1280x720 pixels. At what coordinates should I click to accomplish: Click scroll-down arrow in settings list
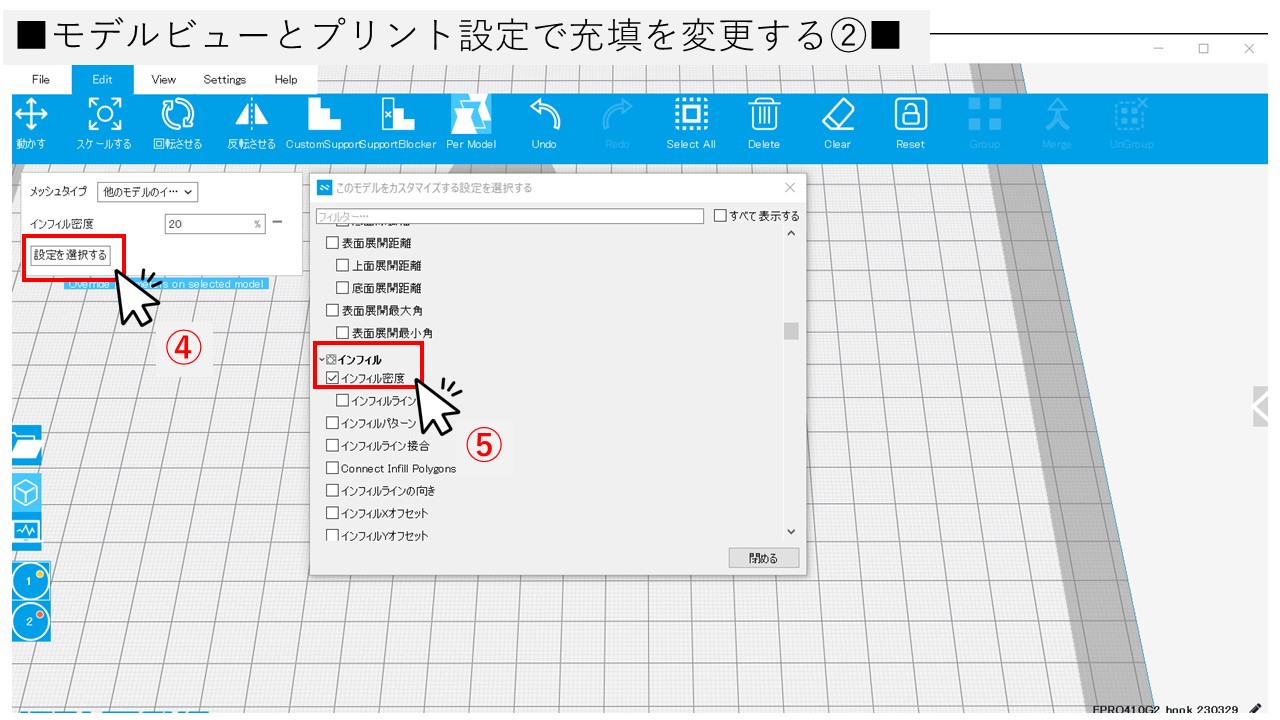click(791, 533)
